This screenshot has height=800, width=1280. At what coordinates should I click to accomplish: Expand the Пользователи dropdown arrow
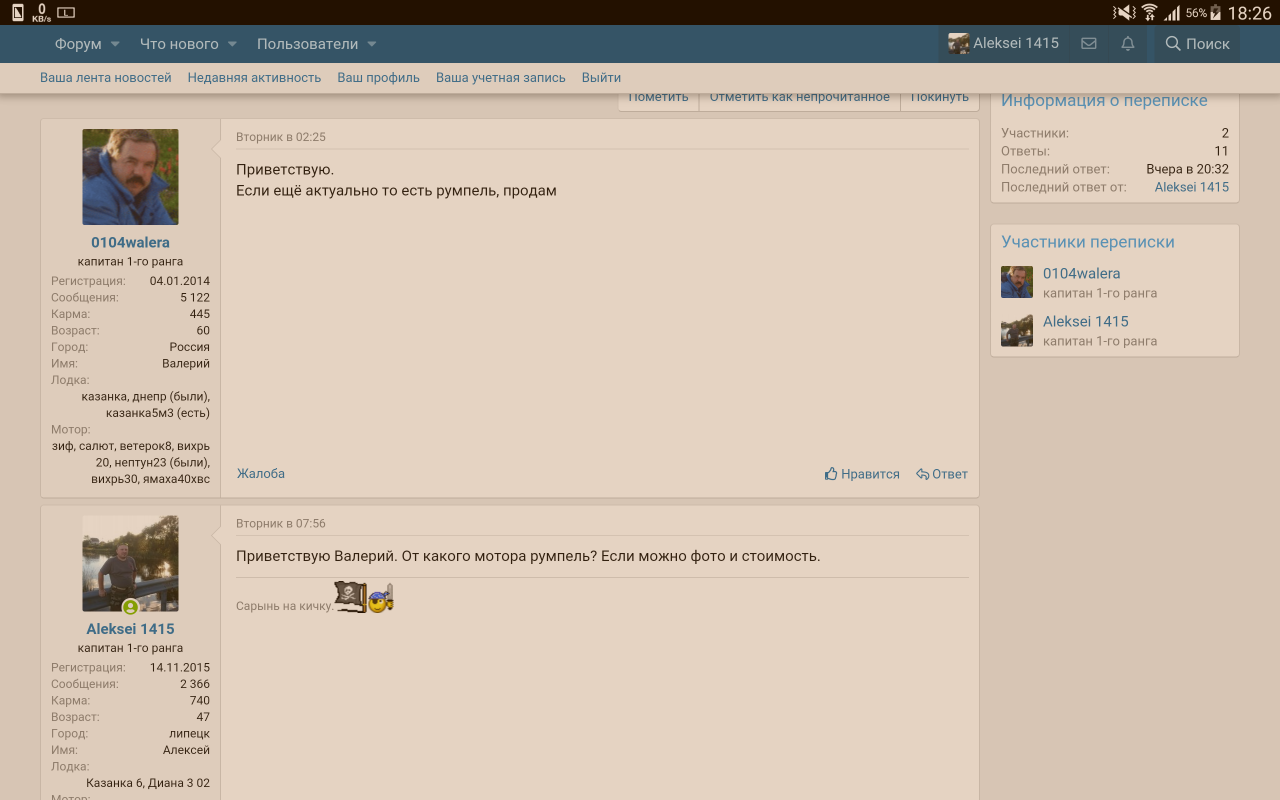tap(372, 44)
